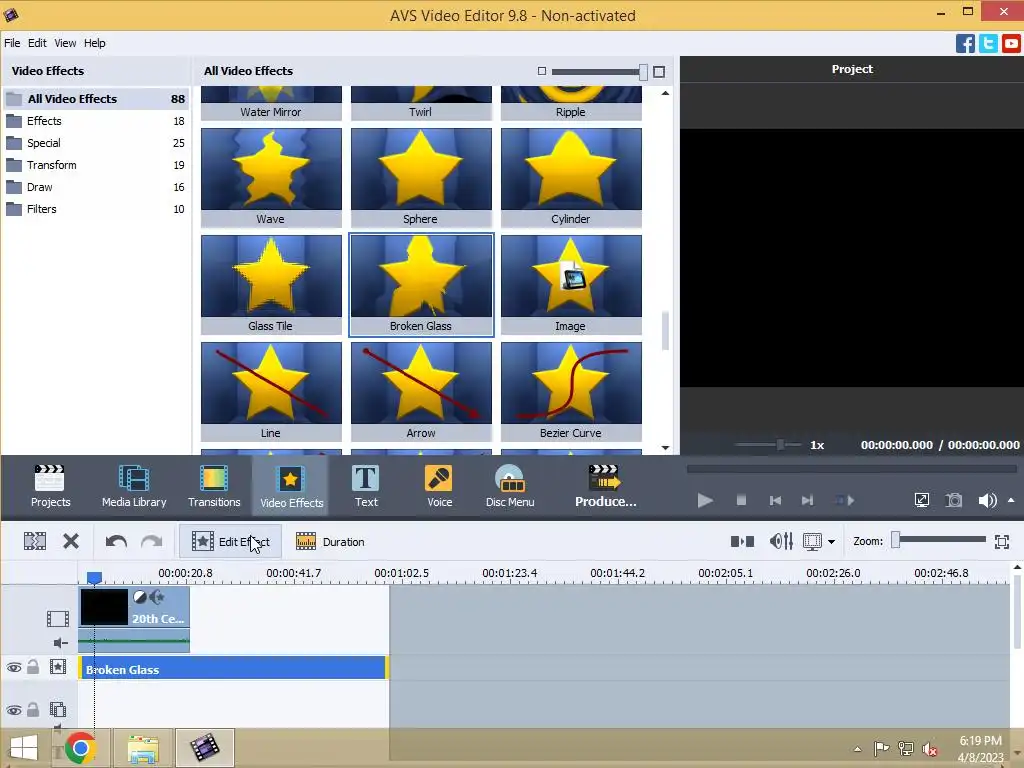Click the Edit Effect button
Viewport: 1024px width, 768px height.
click(x=231, y=541)
